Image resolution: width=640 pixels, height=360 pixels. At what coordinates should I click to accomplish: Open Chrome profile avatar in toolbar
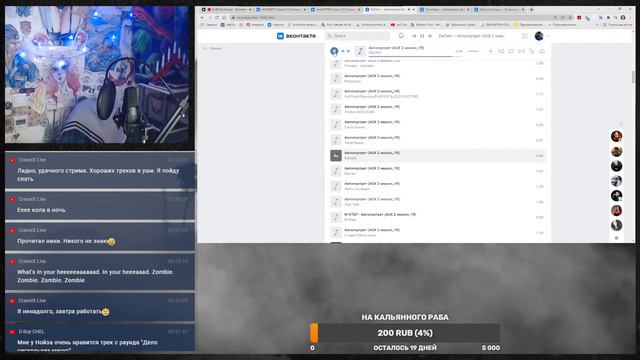(623, 18)
